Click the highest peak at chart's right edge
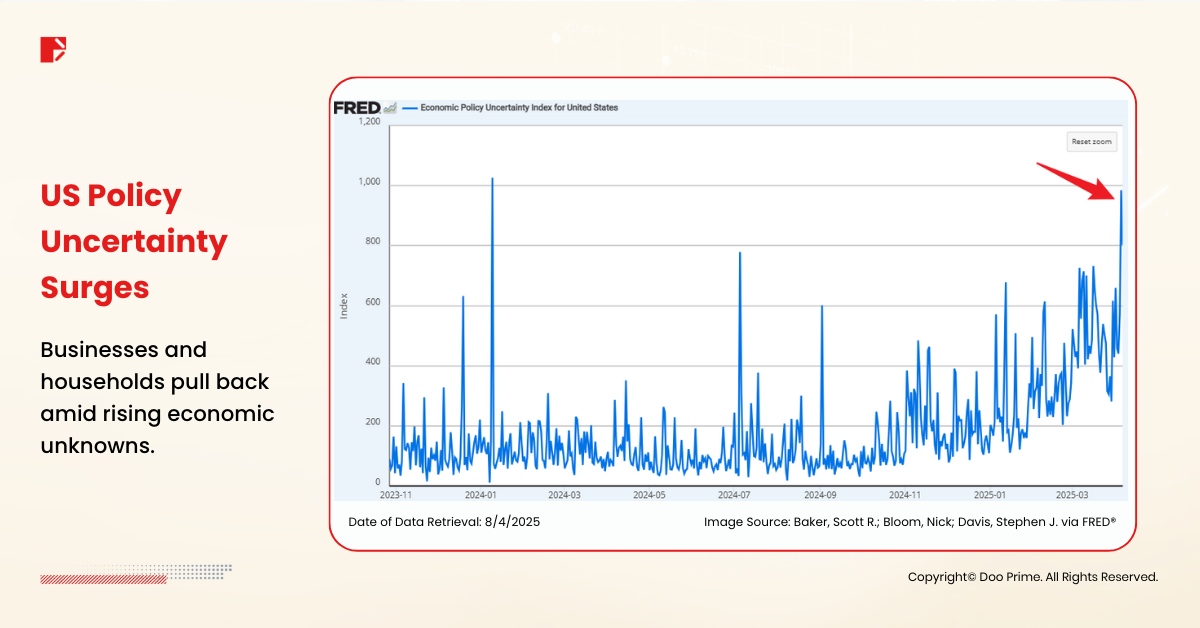Image resolution: width=1200 pixels, height=628 pixels. pyautogui.click(x=1121, y=192)
